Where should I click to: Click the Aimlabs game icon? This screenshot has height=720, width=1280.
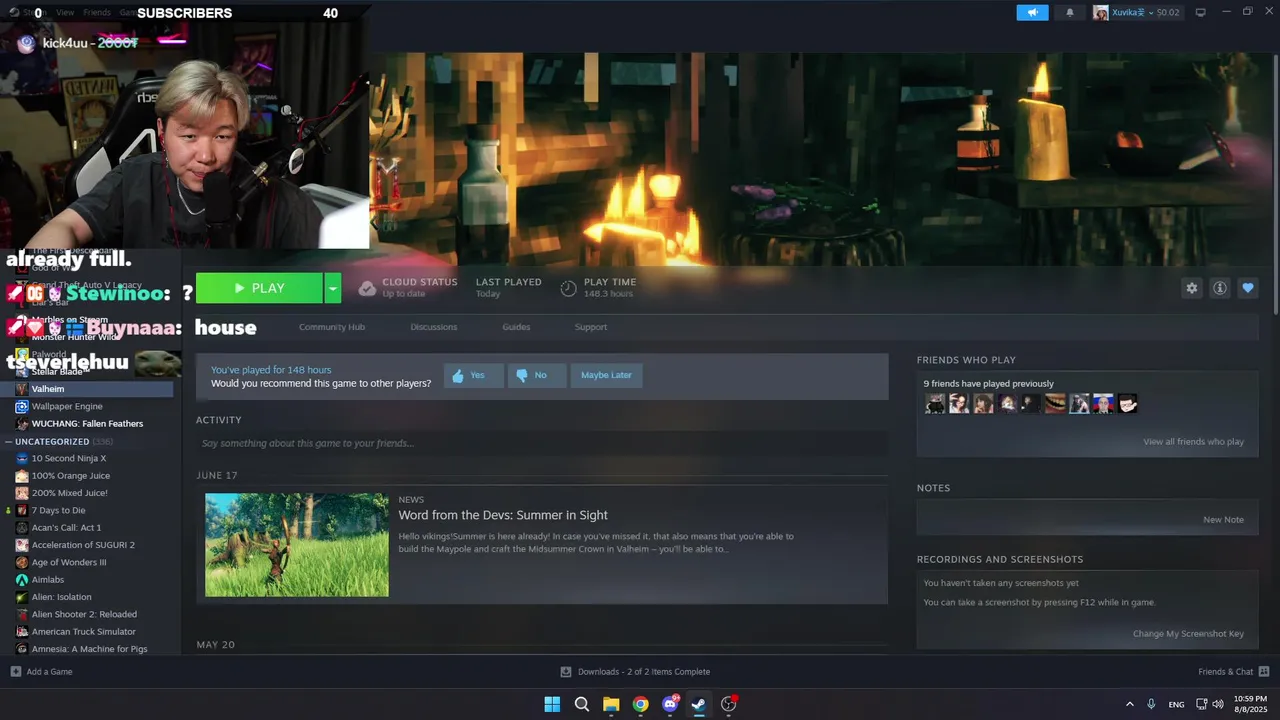tap(22, 579)
